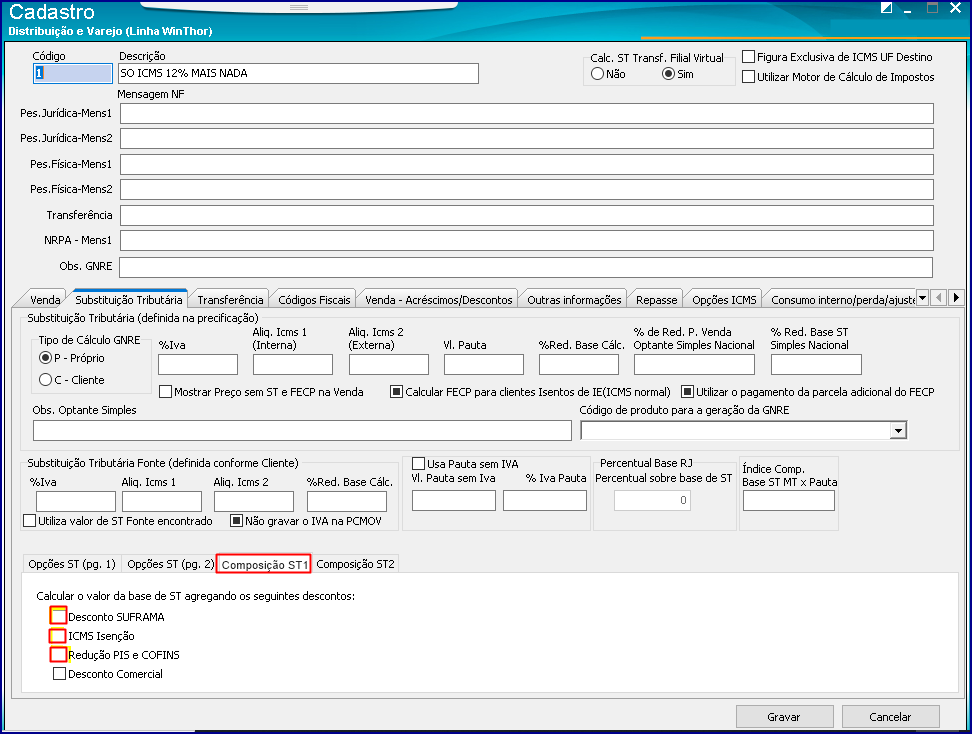Check Redução PIS e COFINS option
The width and height of the screenshot is (972, 734).
tap(59, 655)
